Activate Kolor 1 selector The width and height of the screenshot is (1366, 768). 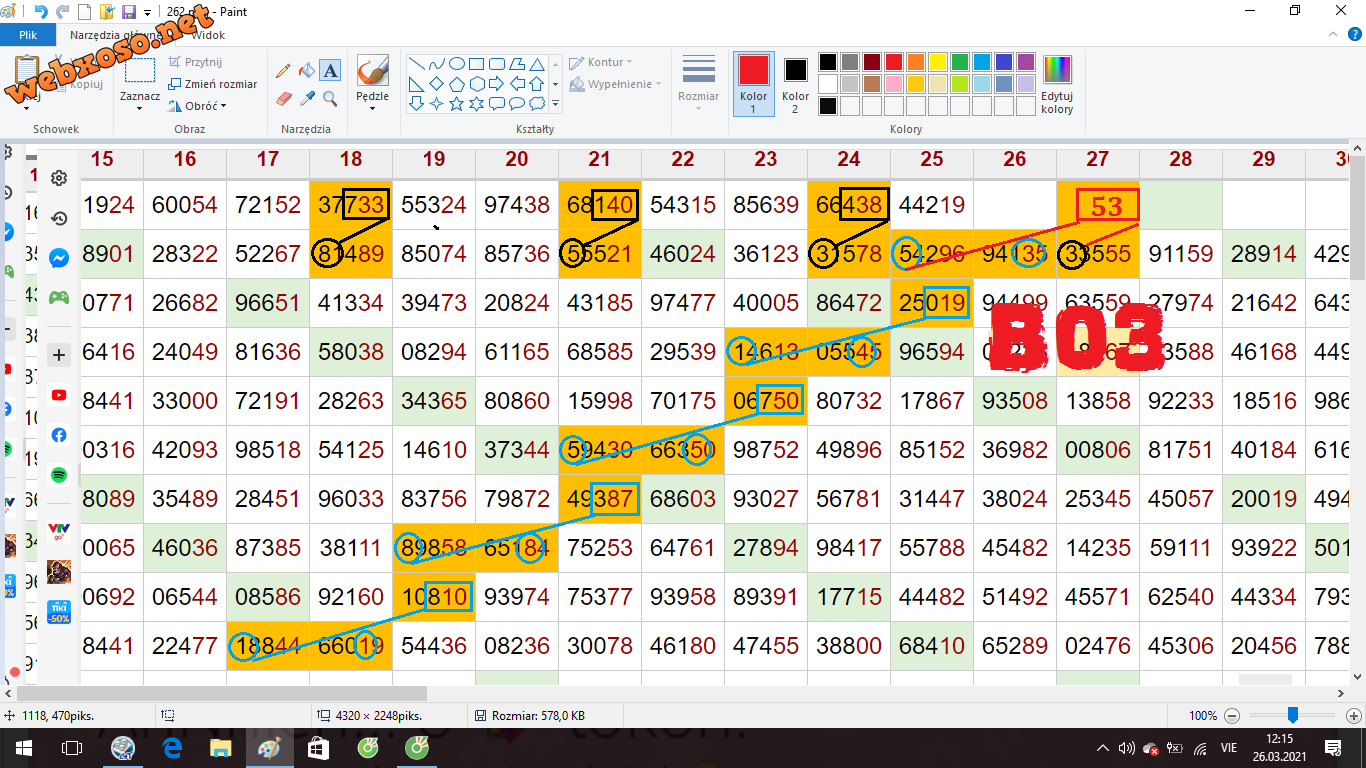click(x=754, y=84)
